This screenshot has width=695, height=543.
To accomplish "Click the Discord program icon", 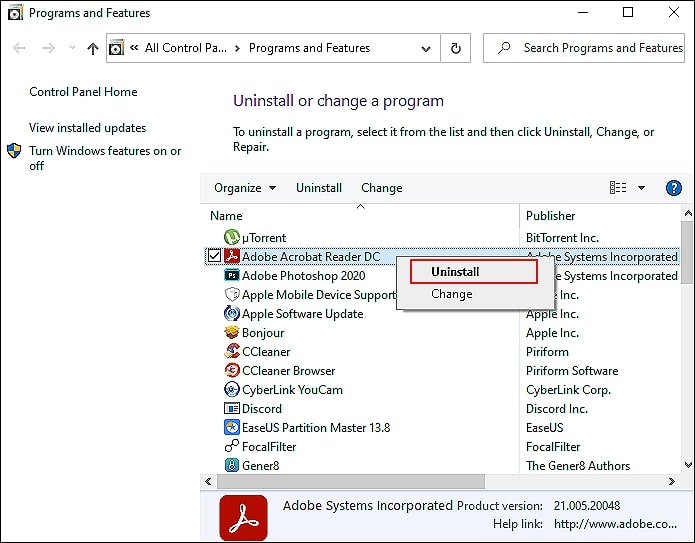I will tap(232, 408).
